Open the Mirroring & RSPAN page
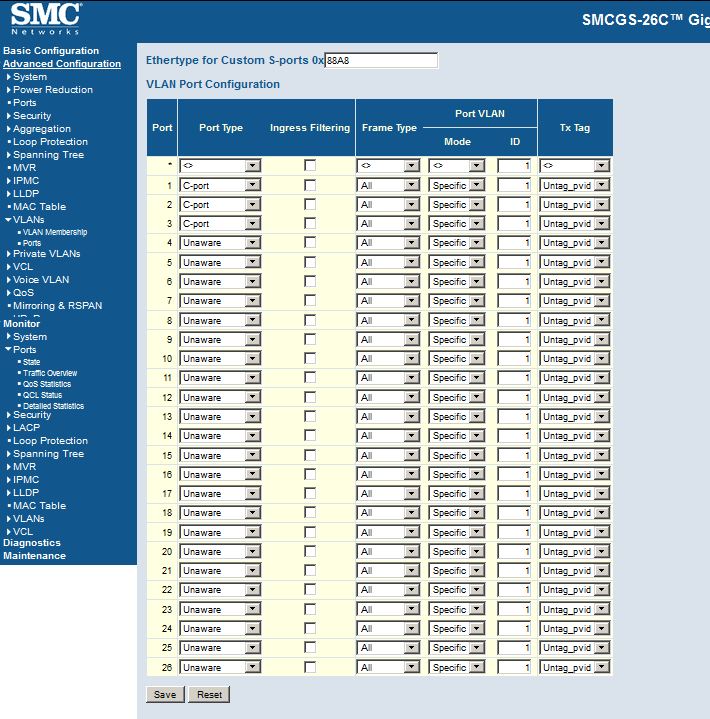Screen dimensions: 710x719 (x=57, y=306)
